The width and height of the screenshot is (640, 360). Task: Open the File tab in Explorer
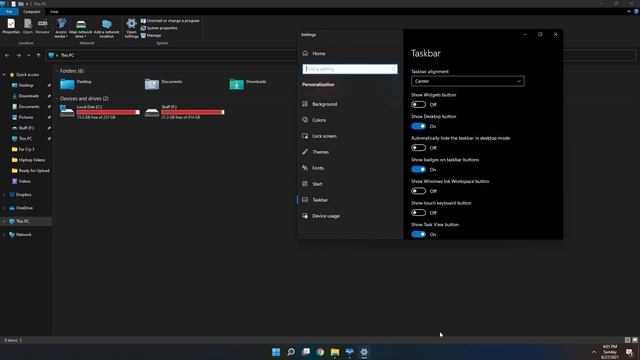(x=9, y=11)
